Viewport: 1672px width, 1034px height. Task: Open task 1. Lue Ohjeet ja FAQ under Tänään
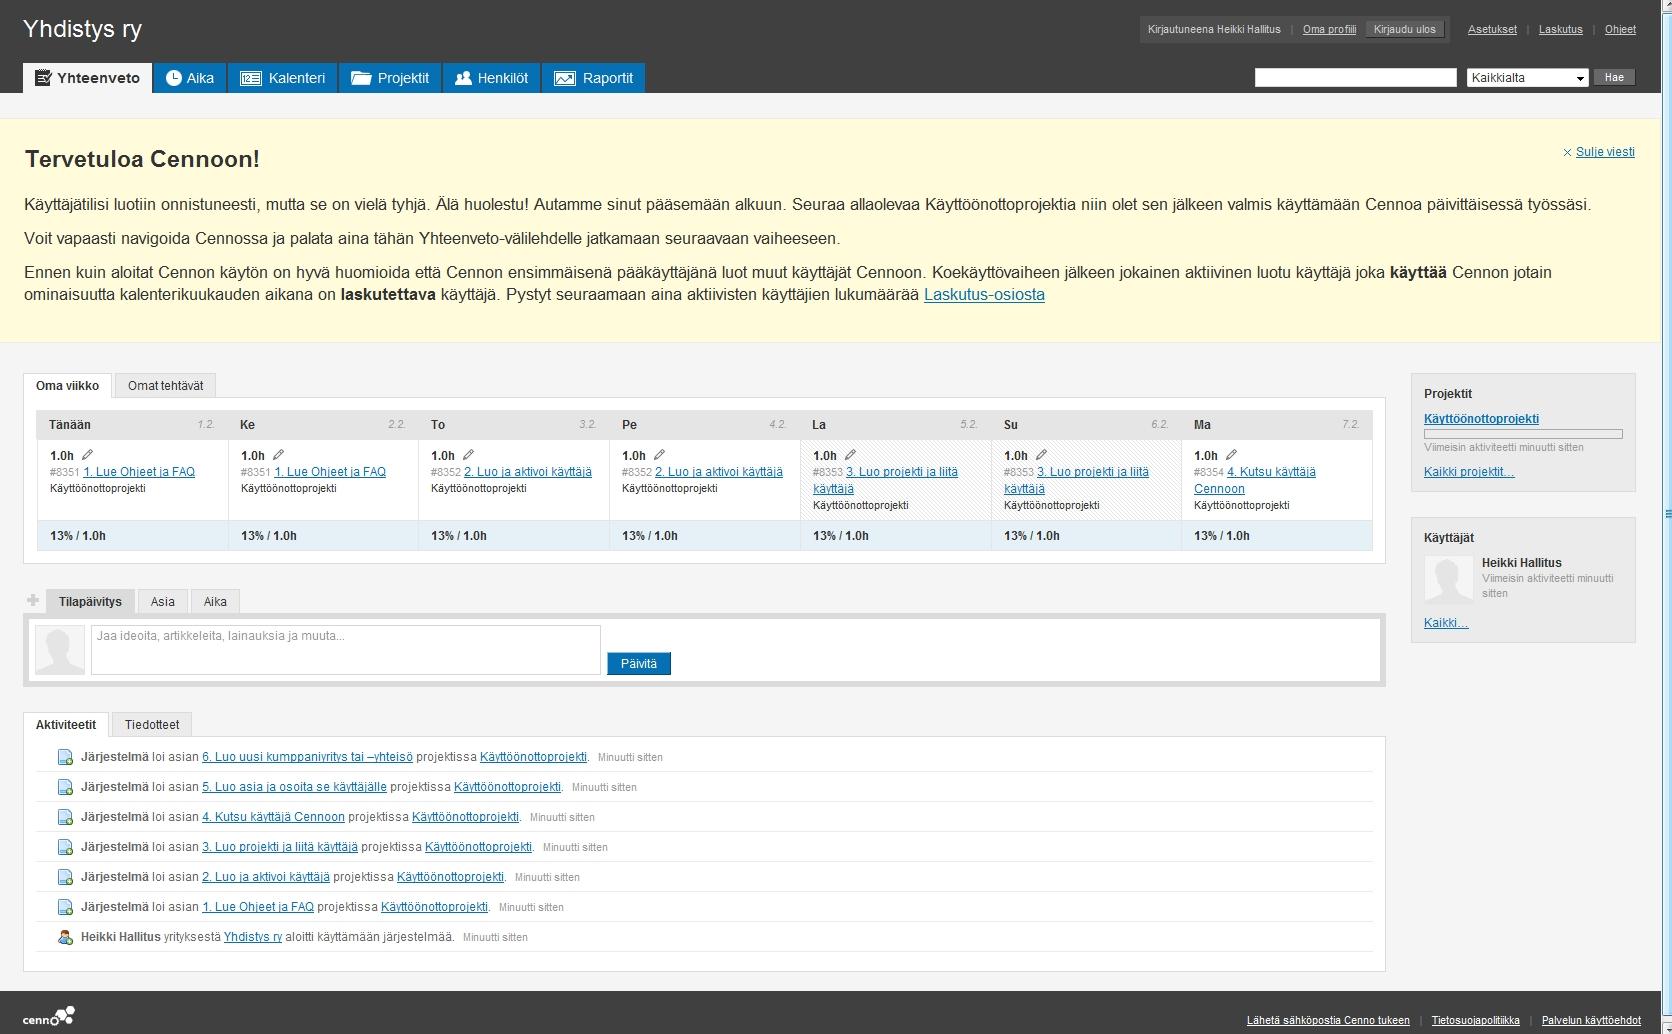(x=139, y=472)
